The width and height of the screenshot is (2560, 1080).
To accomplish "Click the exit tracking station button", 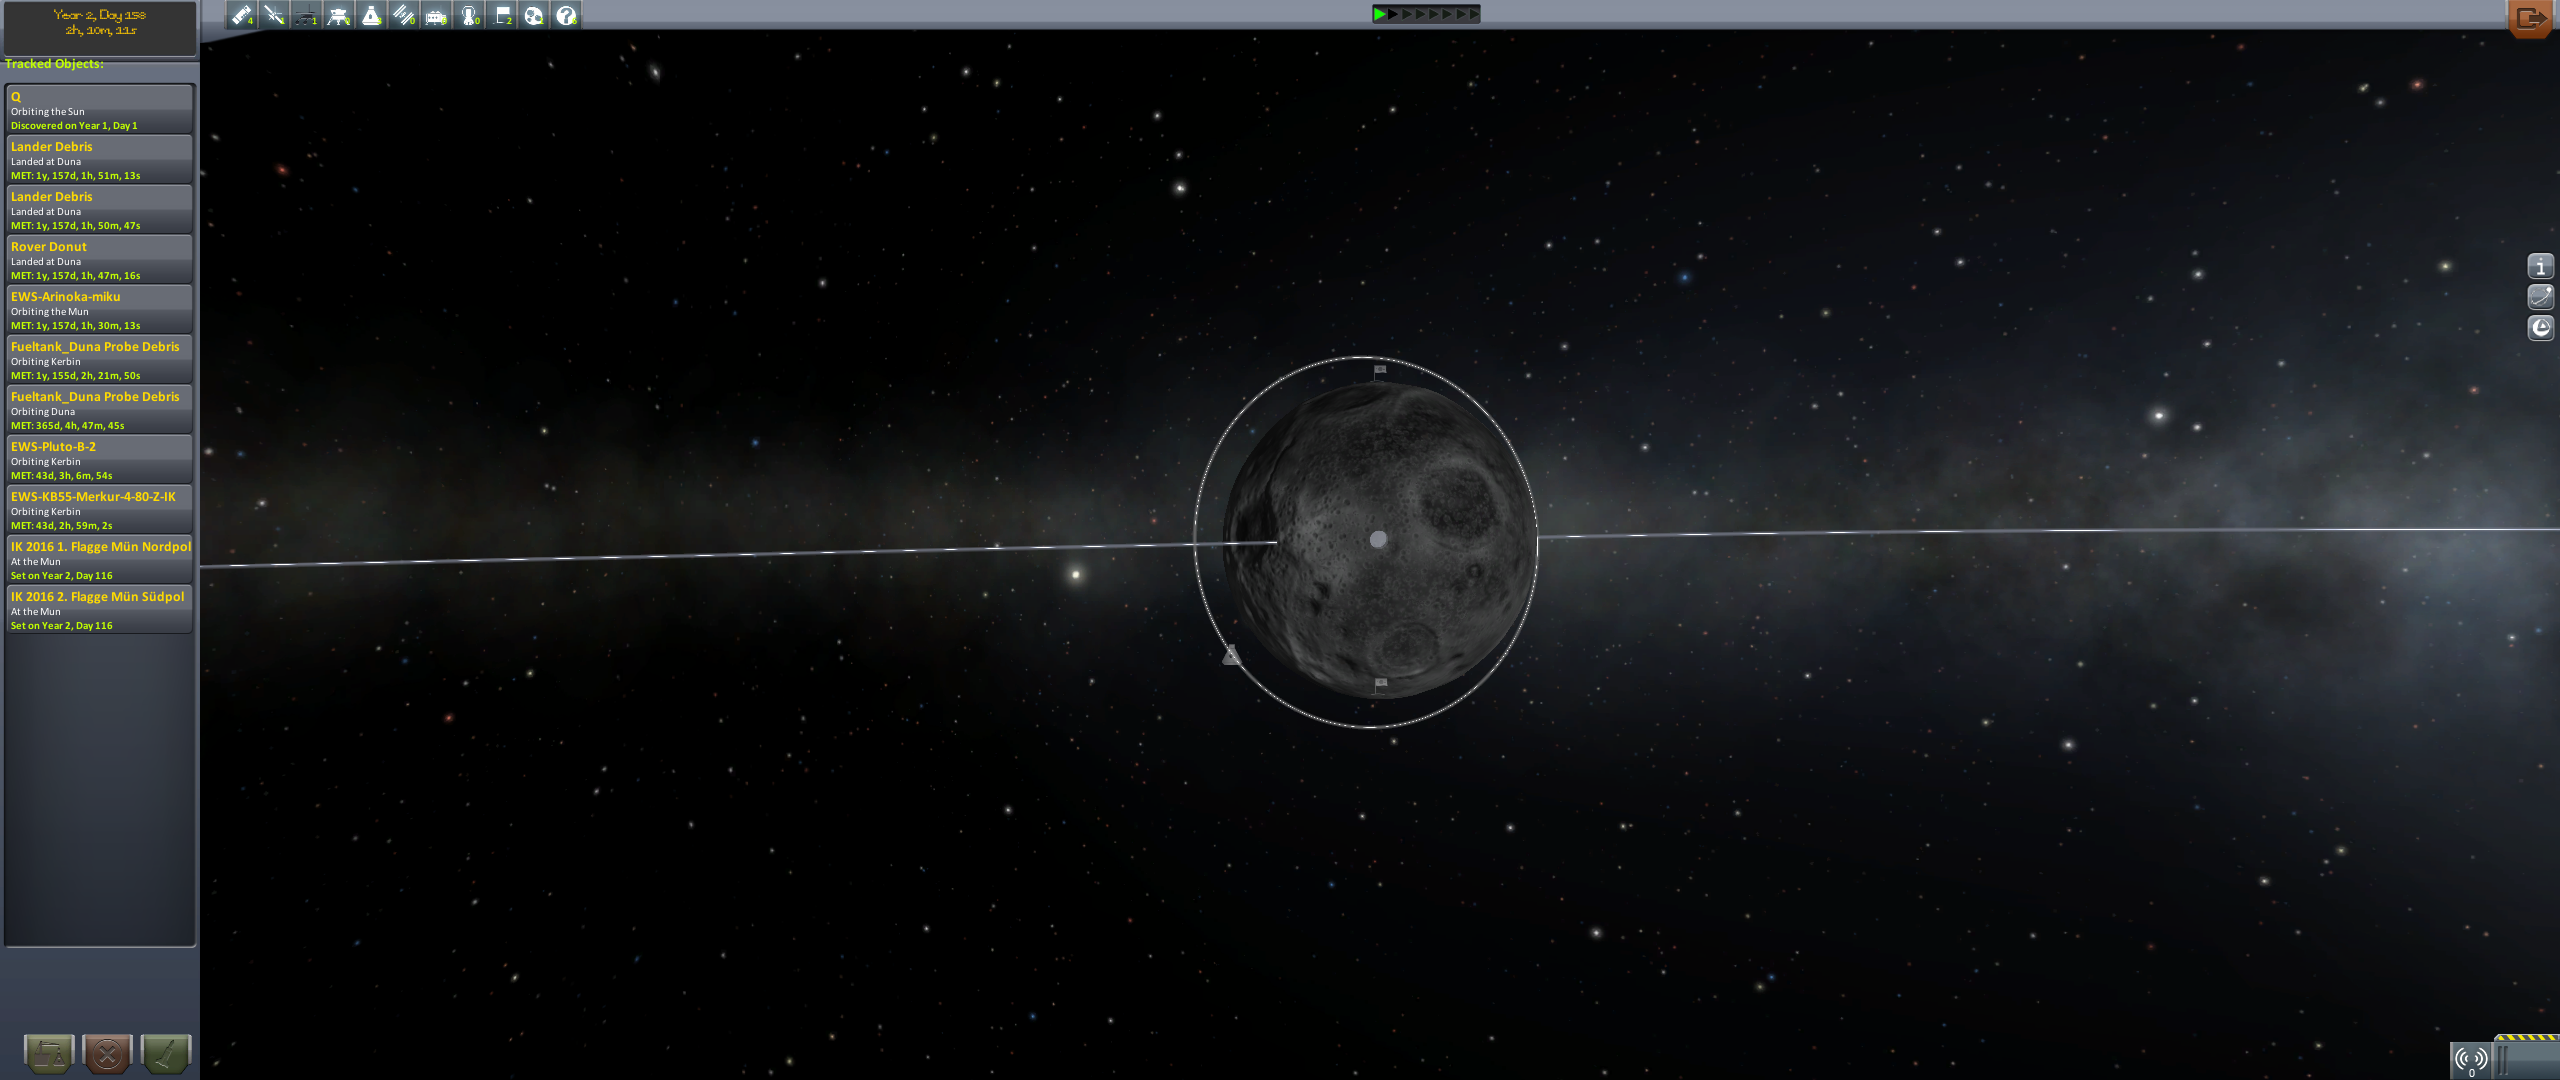I will [2530, 18].
